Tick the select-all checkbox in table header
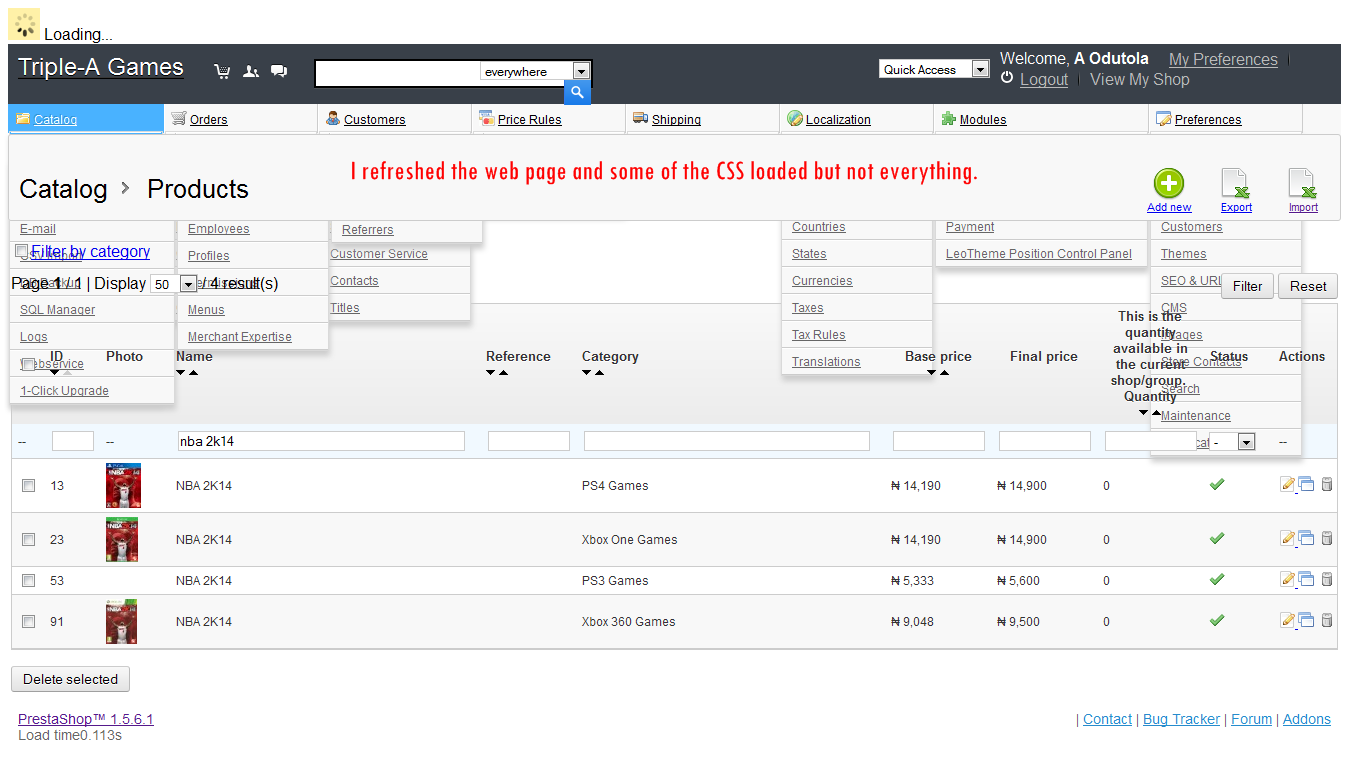The image size is (1349, 759). [29, 365]
